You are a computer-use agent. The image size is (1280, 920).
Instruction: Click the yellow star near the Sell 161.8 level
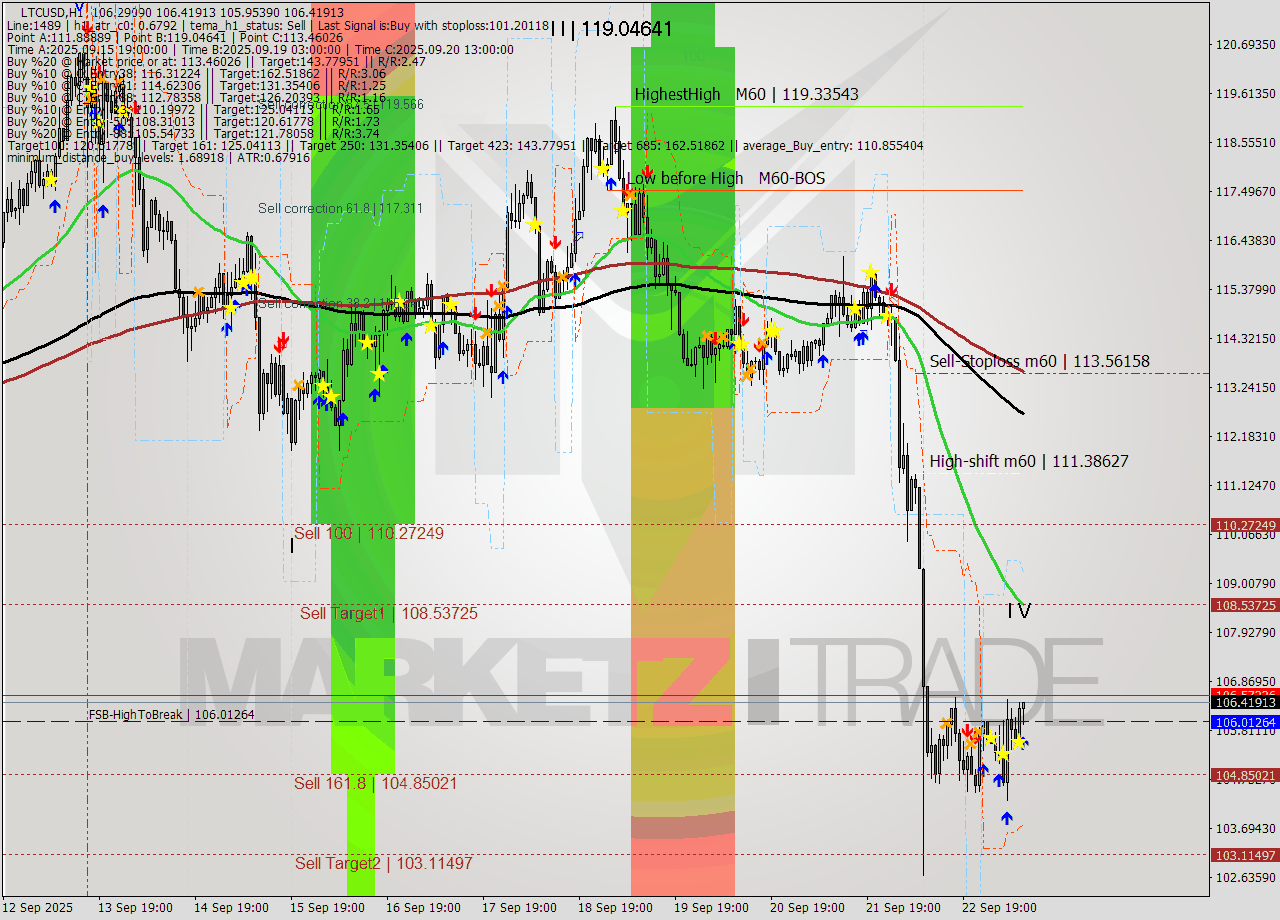[x=1003, y=755]
